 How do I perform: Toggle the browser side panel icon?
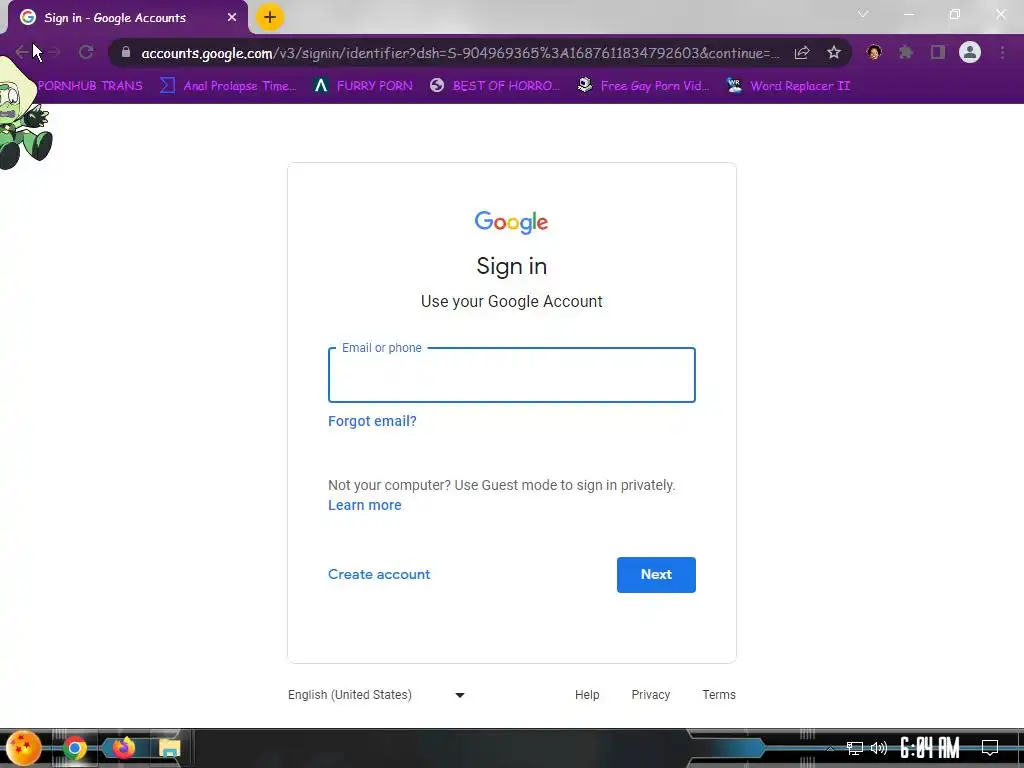pos(938,52)
